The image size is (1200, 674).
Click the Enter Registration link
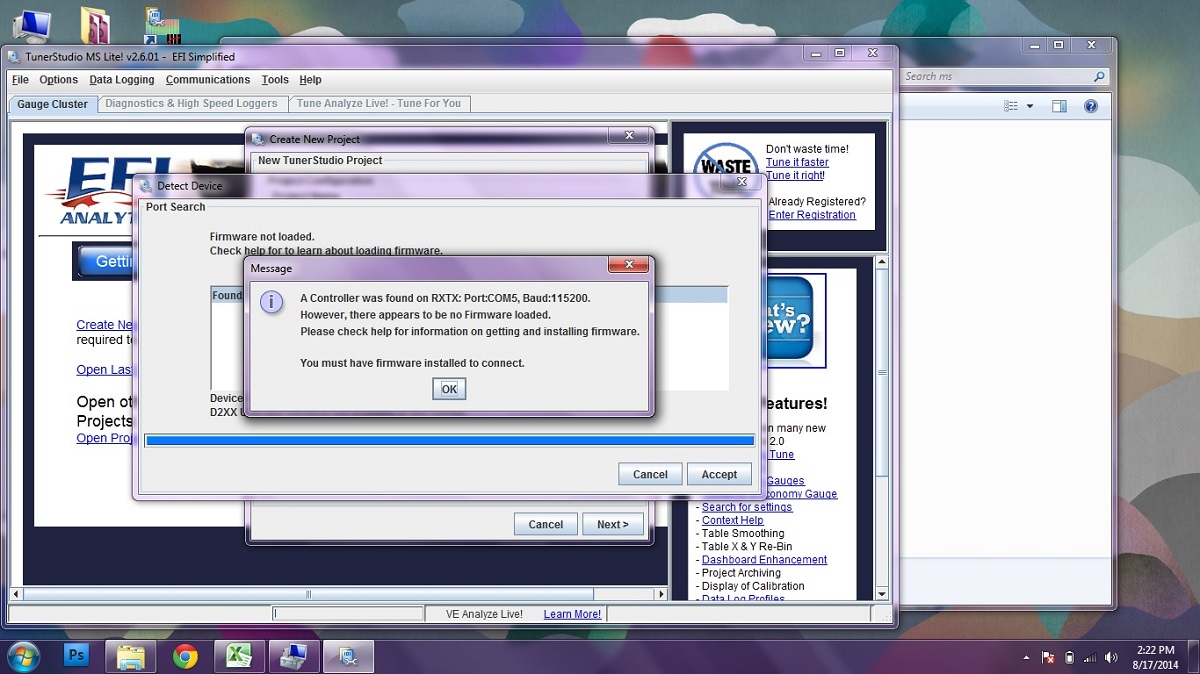pyautogui.click(x=812, y=215)
